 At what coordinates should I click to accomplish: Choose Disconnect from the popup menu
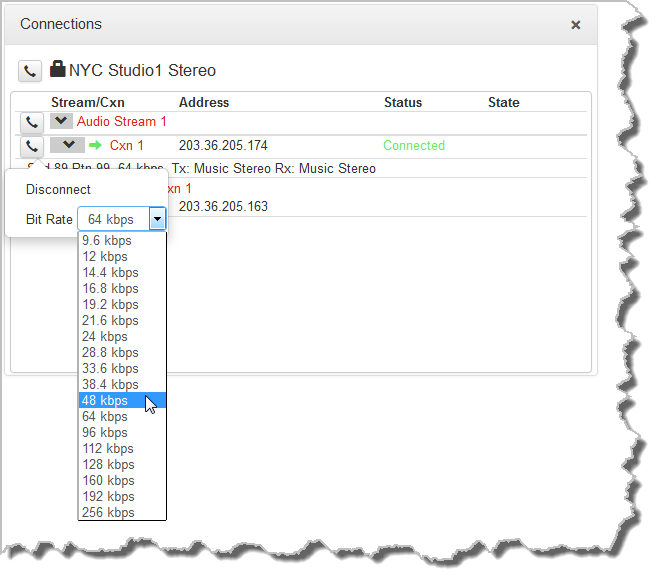pos(58,189)
